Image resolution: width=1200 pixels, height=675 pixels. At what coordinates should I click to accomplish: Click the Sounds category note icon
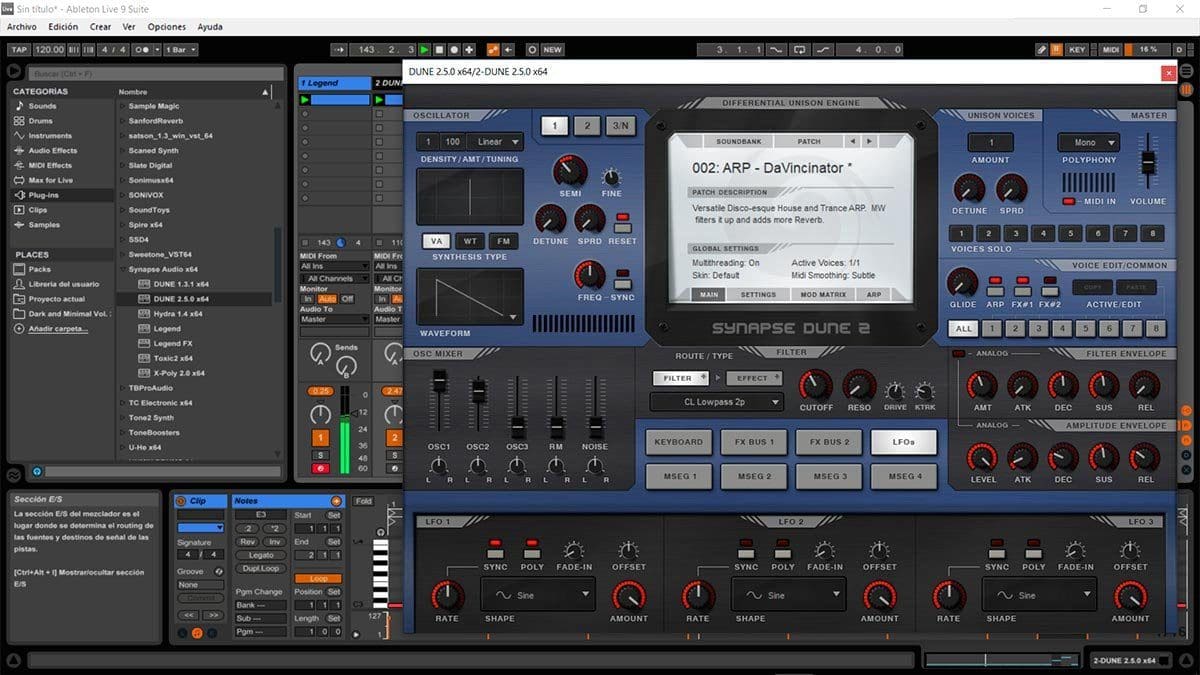coord(17,106)
